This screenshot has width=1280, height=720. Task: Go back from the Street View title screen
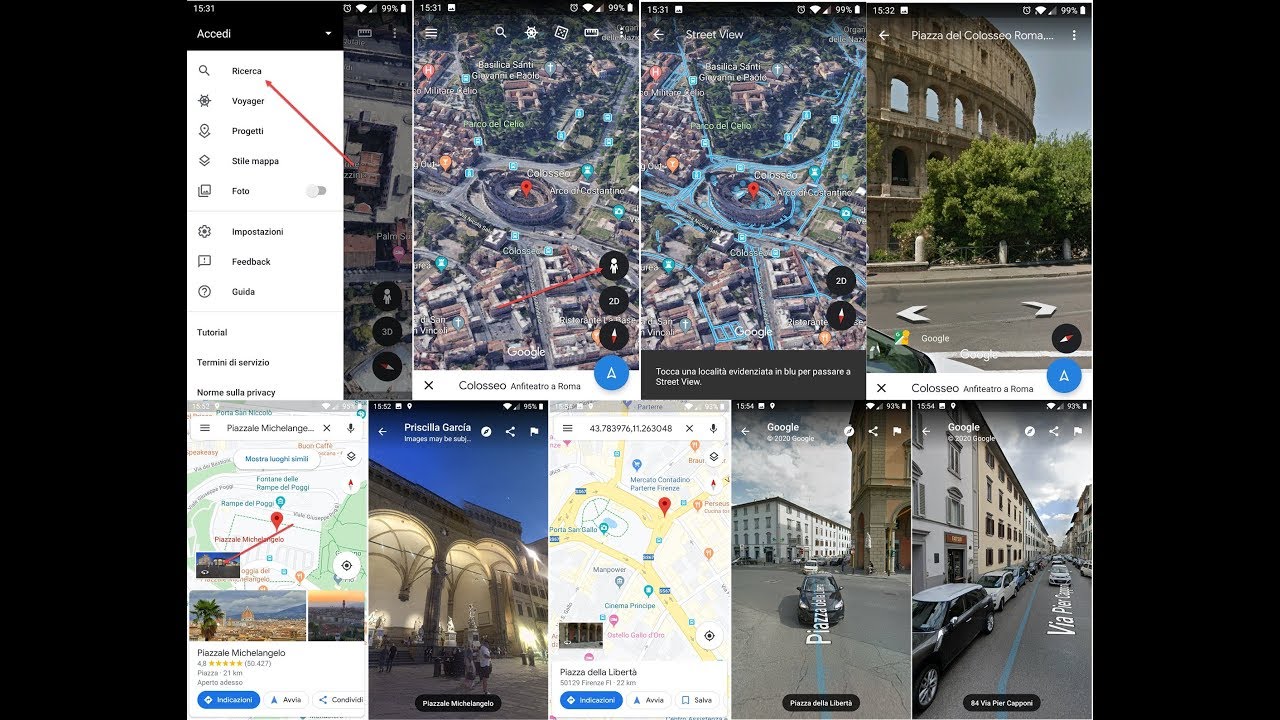coord(658,34)
